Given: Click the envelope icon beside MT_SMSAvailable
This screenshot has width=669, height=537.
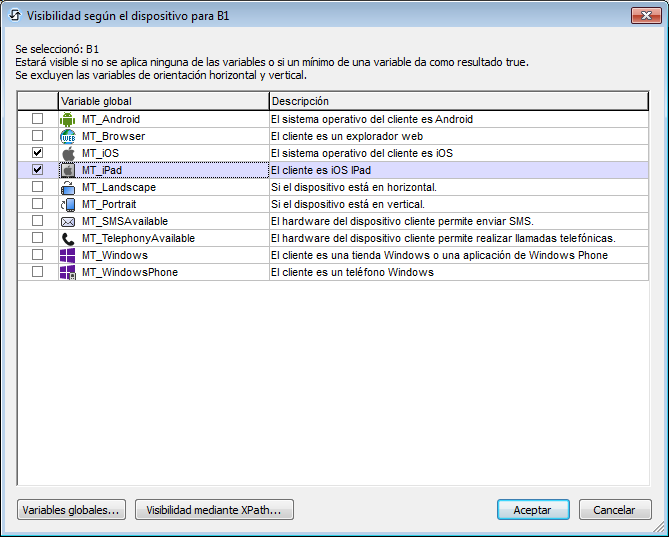Looking at the screenshot, I should pyautogui.click(x=68, y=221).
